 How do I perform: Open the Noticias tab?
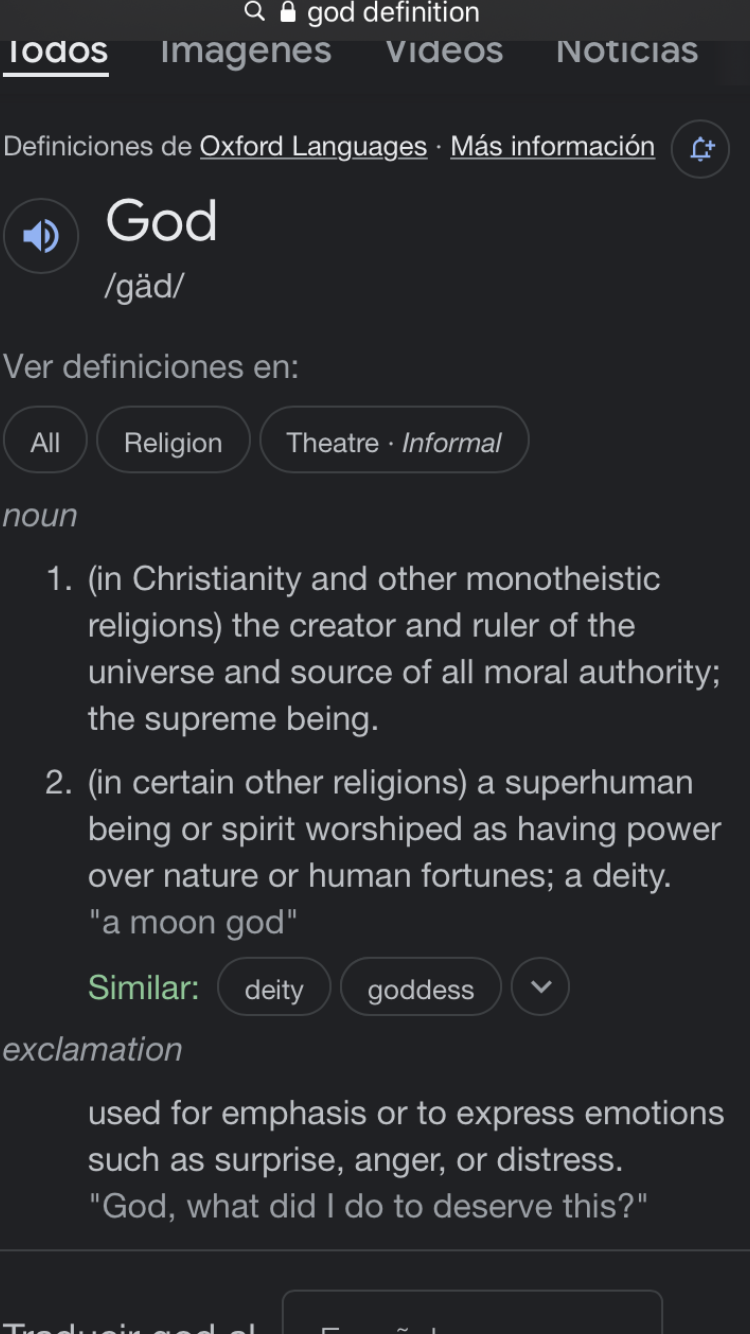[627, 52]
